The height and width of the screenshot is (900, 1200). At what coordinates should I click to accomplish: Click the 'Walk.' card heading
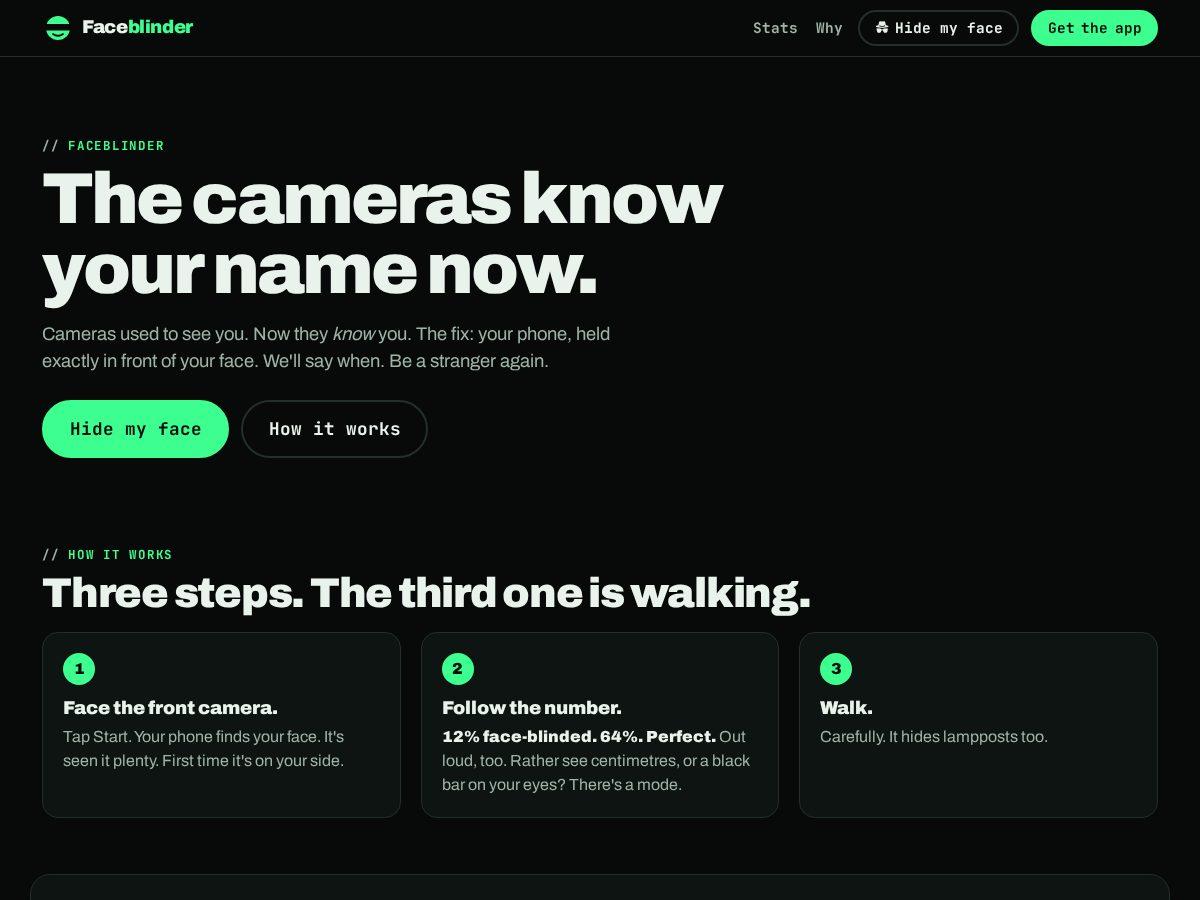point(846,708)
